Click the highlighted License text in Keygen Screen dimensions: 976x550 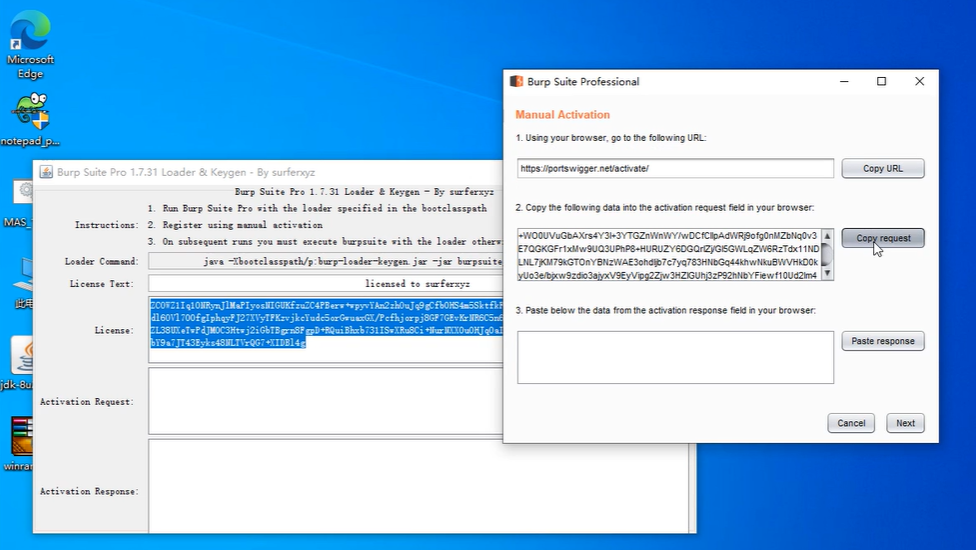tap(326, 324)
